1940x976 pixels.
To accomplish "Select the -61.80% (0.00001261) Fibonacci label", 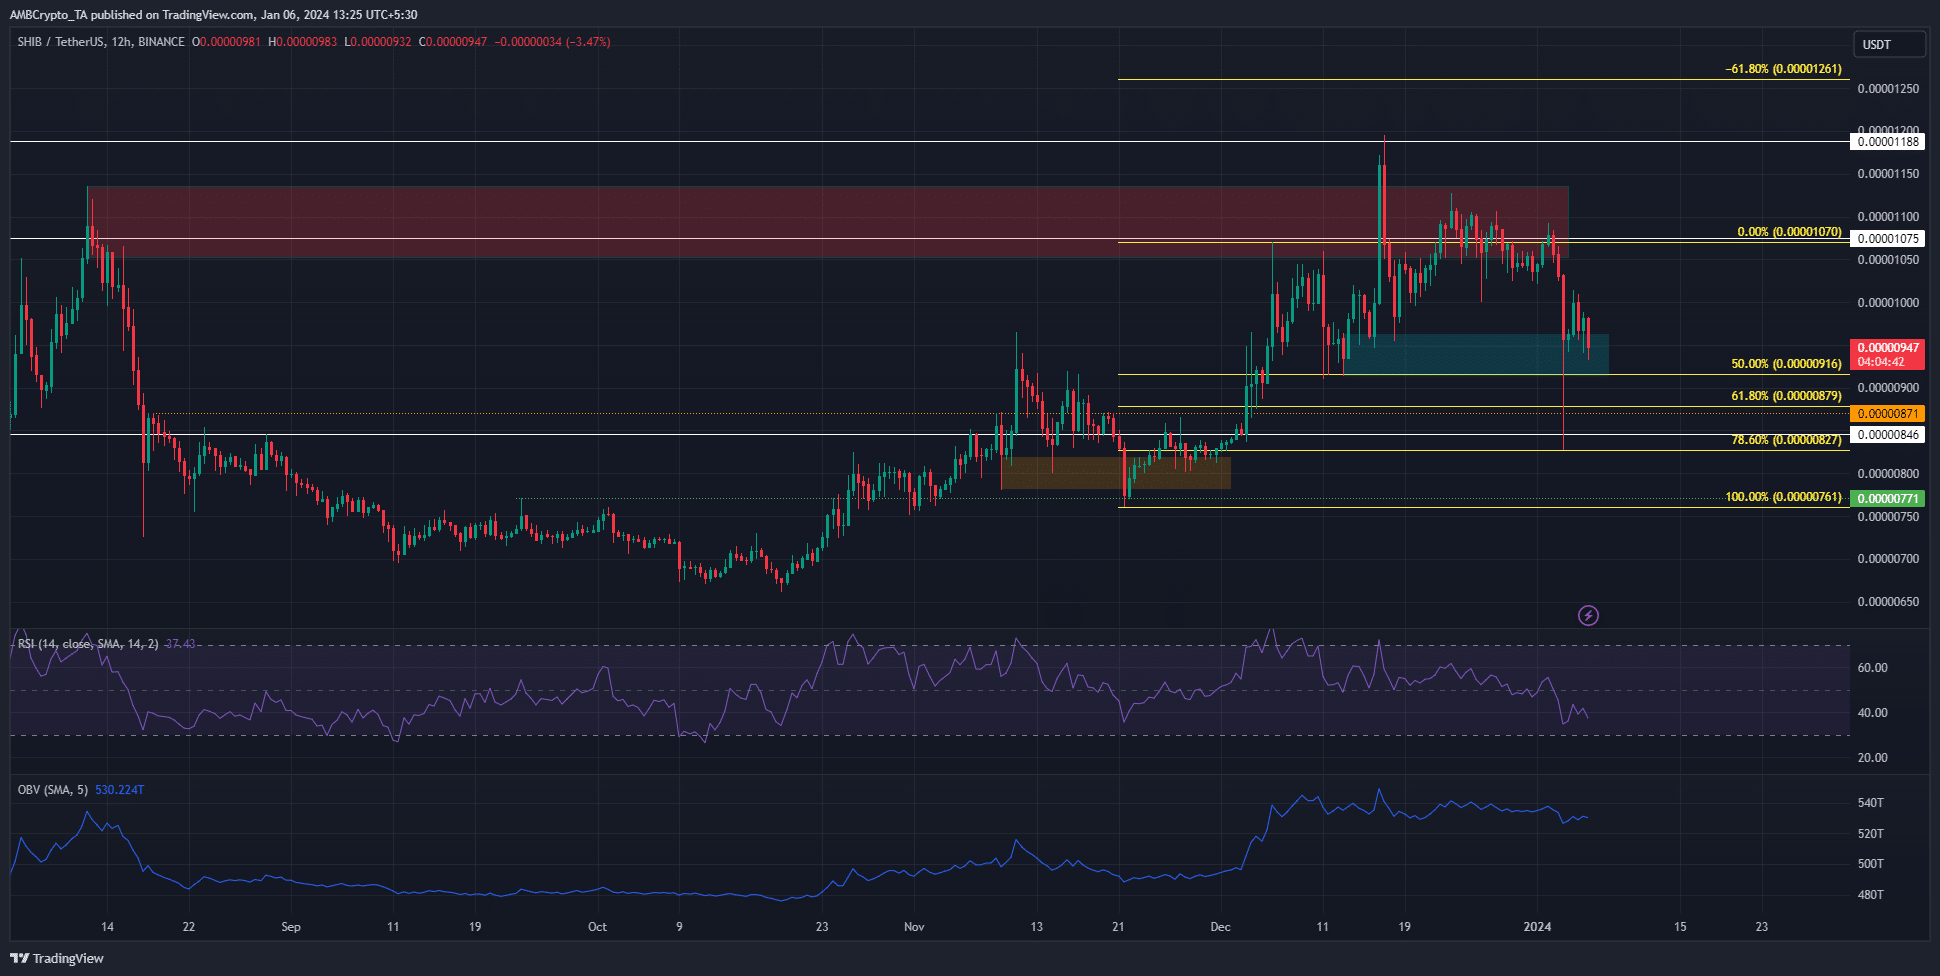I will [x=1783, y=70].
